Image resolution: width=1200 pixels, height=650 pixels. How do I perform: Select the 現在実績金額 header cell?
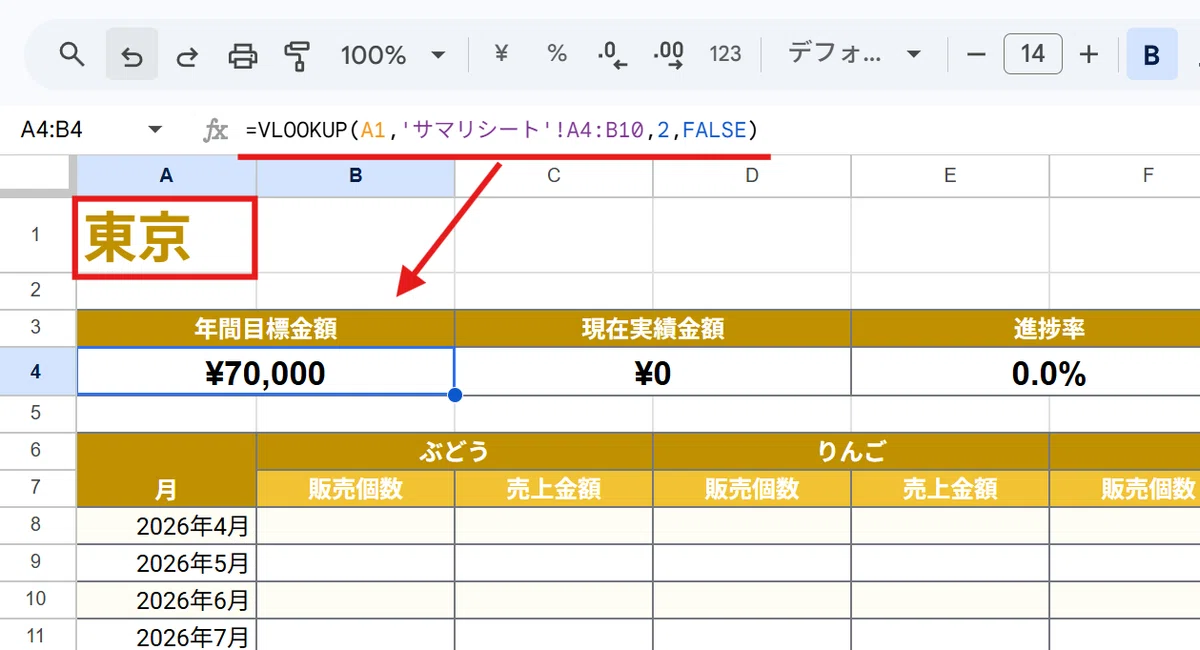[x=652, y=328]
